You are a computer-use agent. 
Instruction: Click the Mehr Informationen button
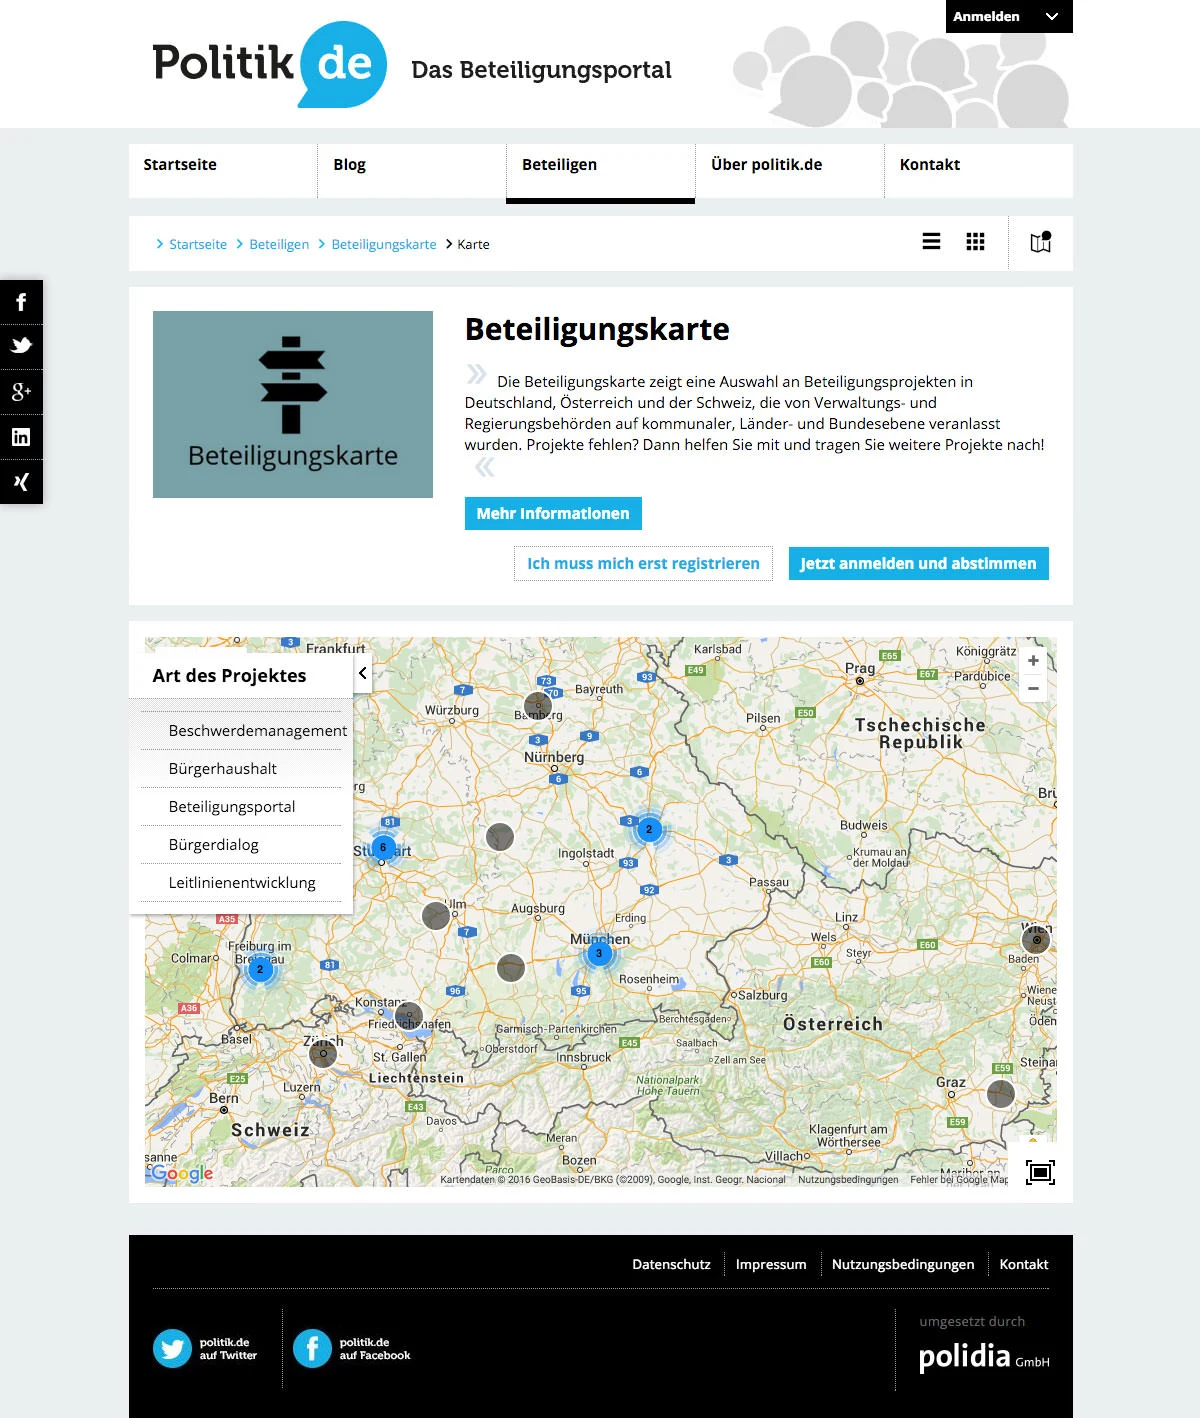pyautogui.click(x=553, y=513)
